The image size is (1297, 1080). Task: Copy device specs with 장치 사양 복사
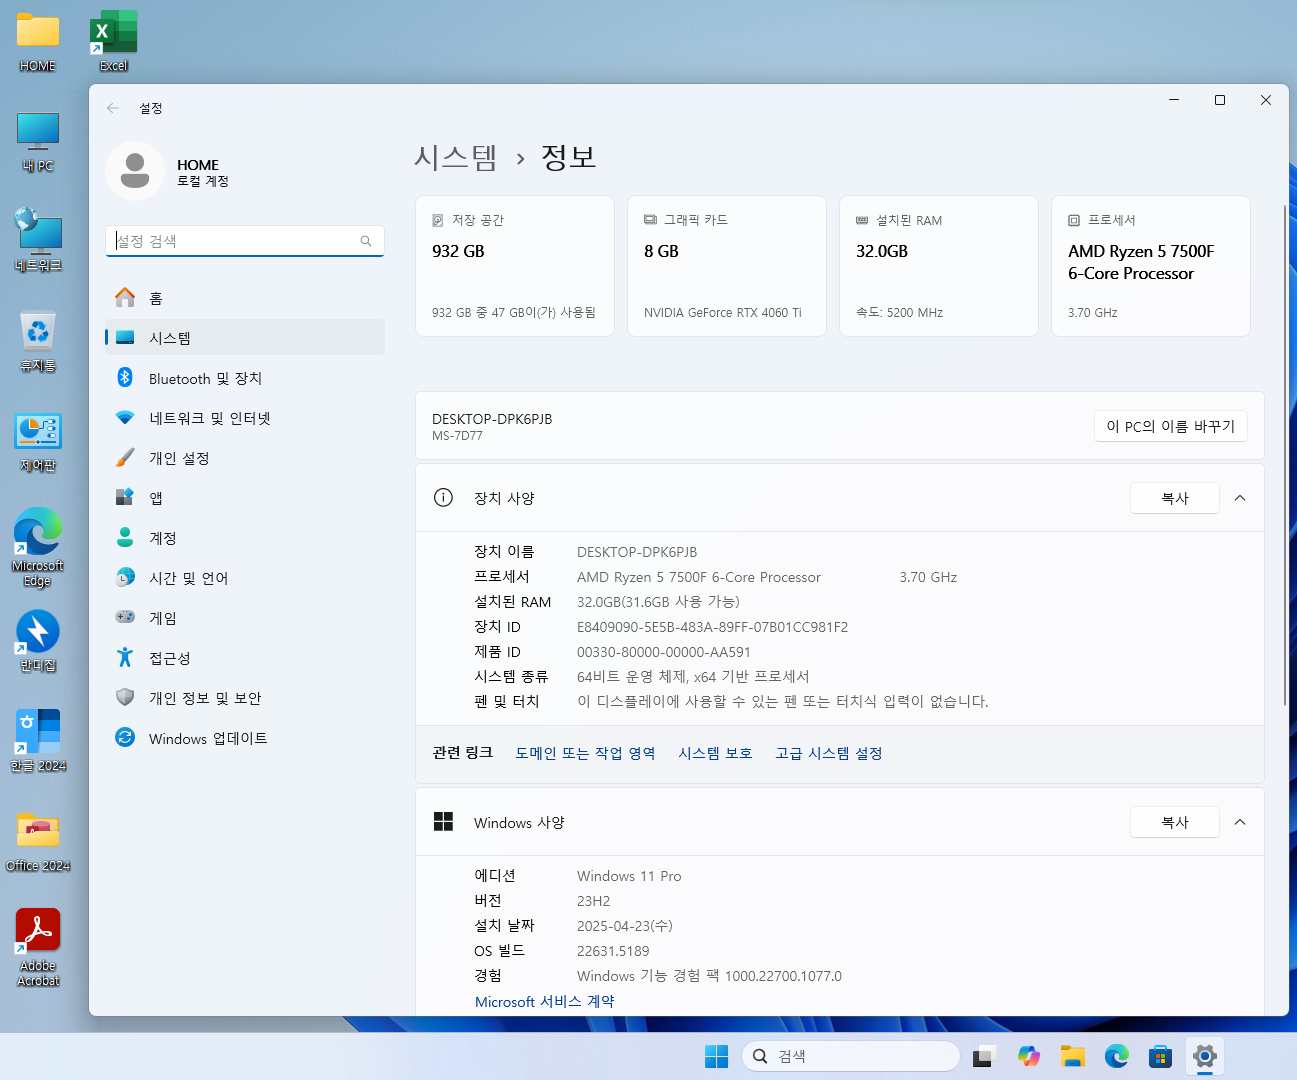tap(1175, 498)
